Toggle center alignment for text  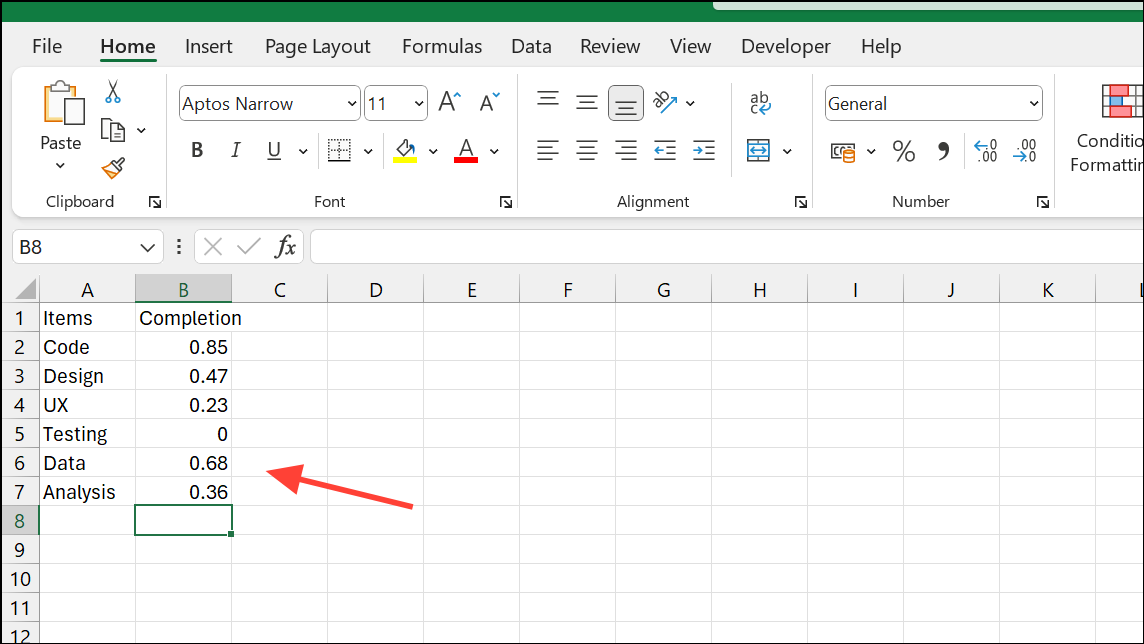pos(587,151)
